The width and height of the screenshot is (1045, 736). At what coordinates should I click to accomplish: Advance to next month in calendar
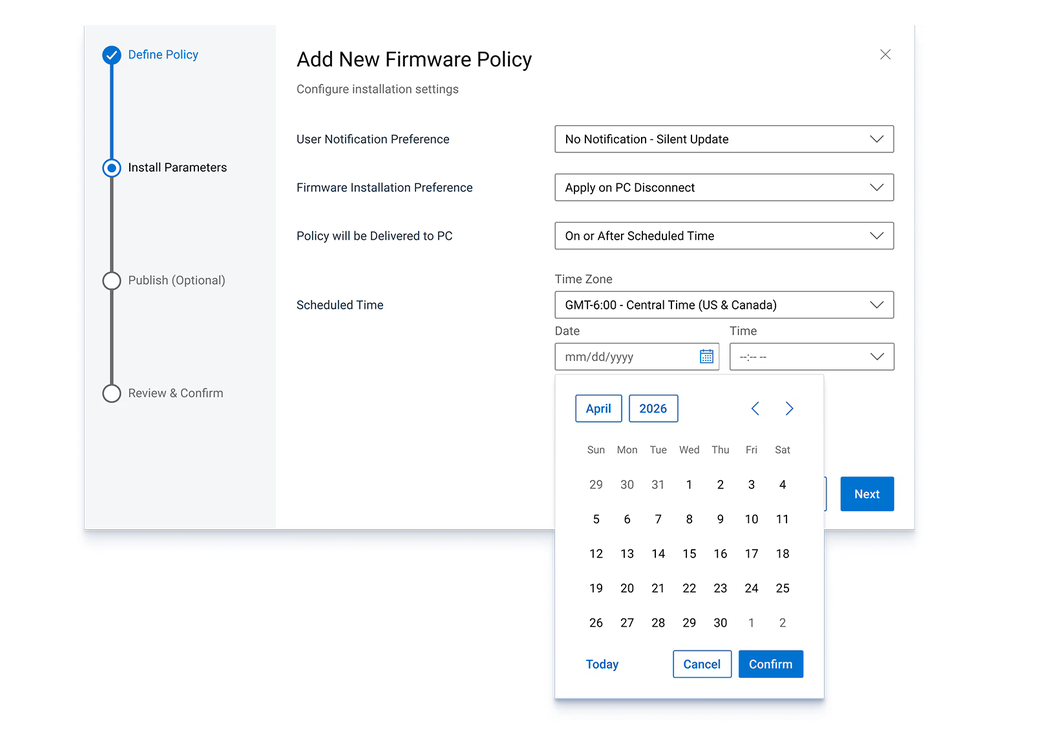789,409
